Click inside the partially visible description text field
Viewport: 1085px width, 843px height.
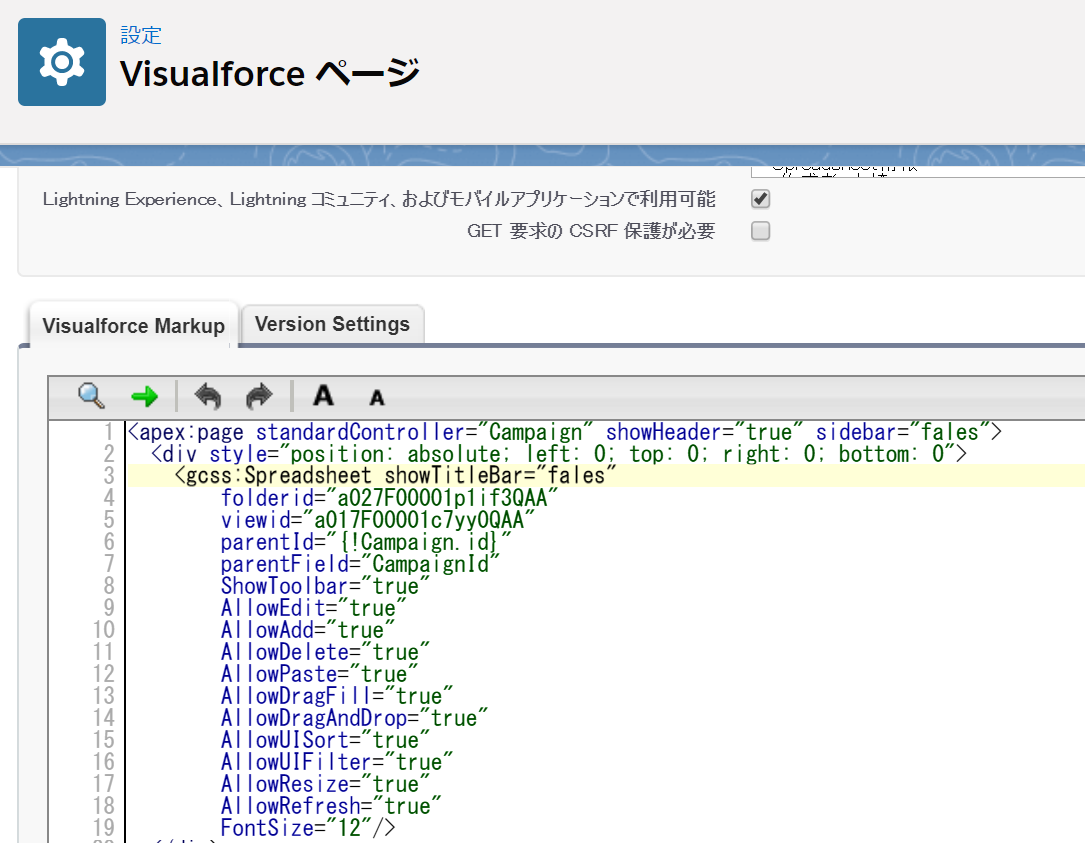coord(918,171)
